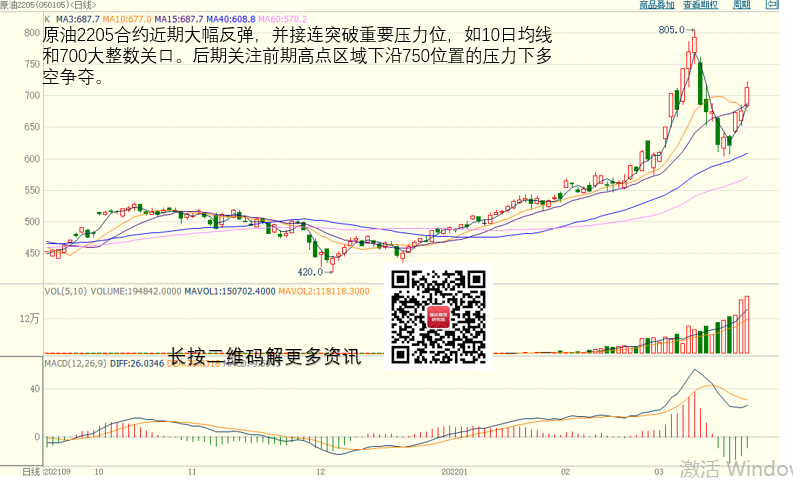Open the 周期 period selector

(x=741, y=5)
